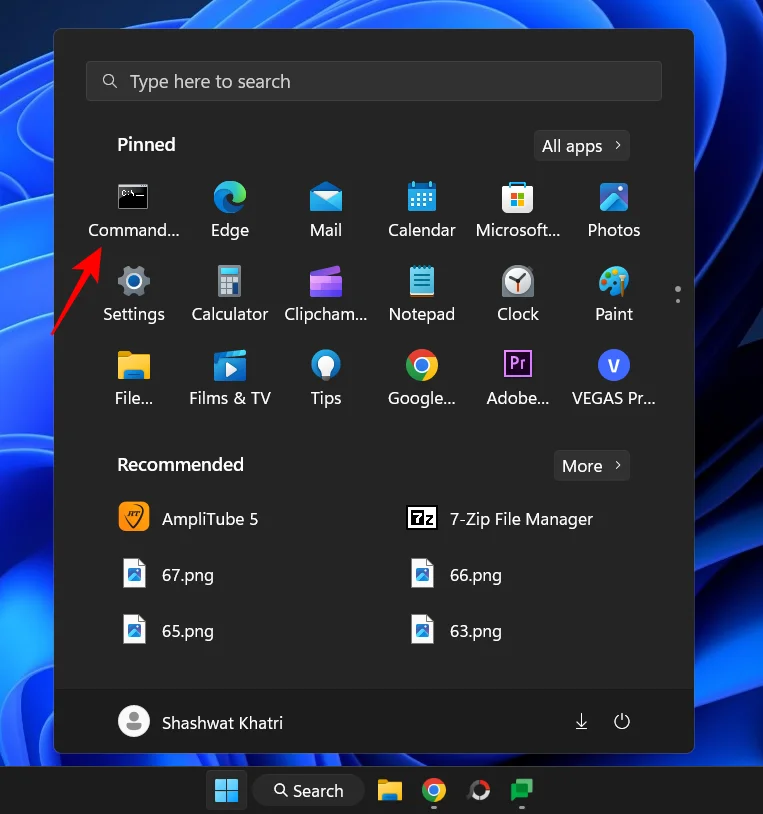Click the taskbar Search box

(x=308, y=790)
